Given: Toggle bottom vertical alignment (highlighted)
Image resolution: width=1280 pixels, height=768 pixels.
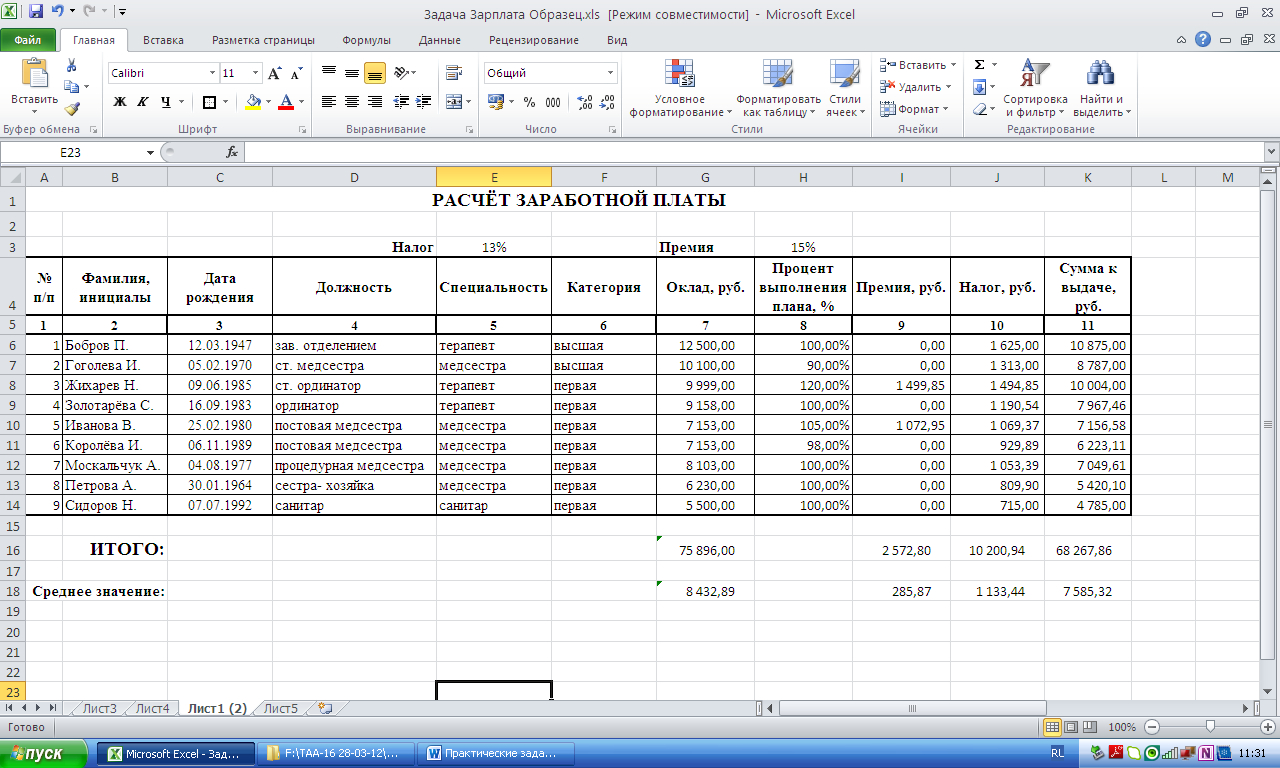Looking at the screenshot, I should pyautogui.click(x=375, y=73).
